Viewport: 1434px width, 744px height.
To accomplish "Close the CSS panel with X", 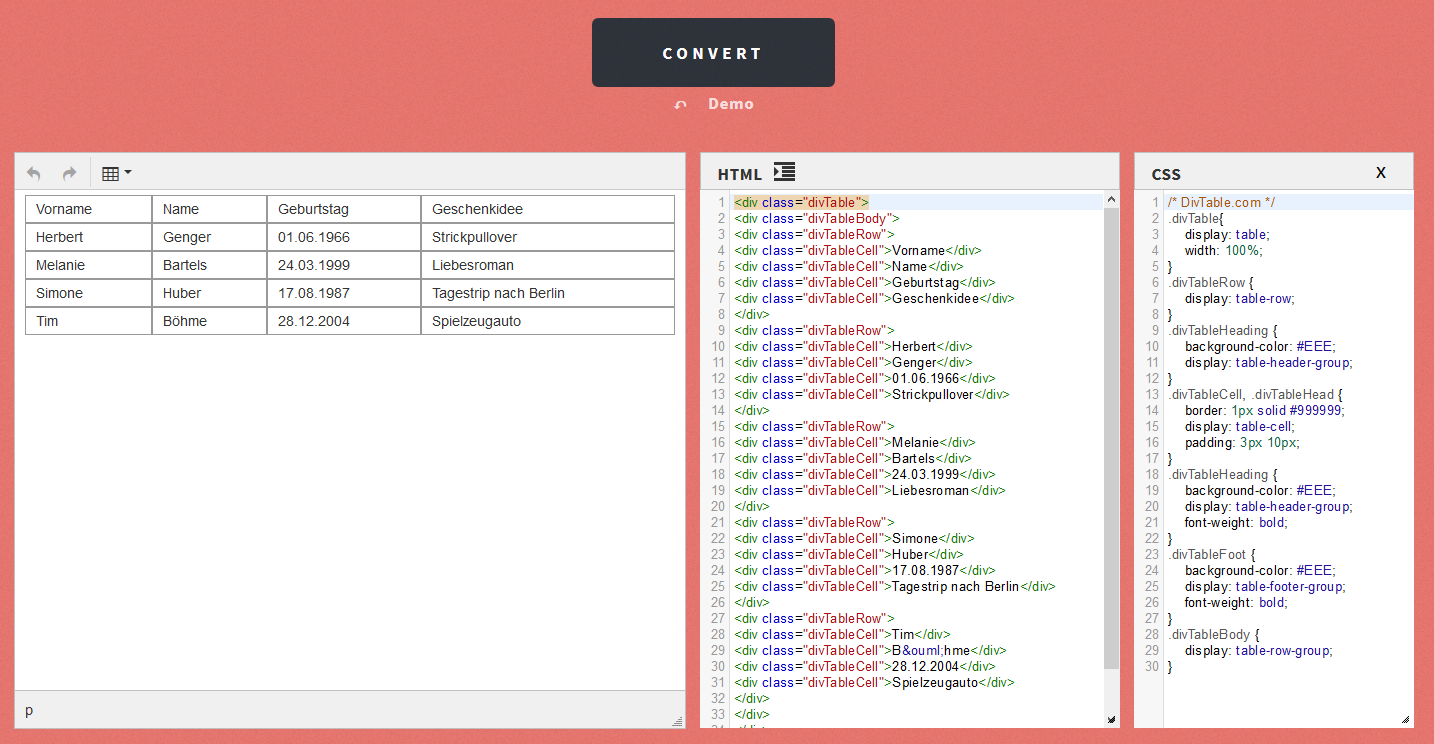I will point(1381,173).
